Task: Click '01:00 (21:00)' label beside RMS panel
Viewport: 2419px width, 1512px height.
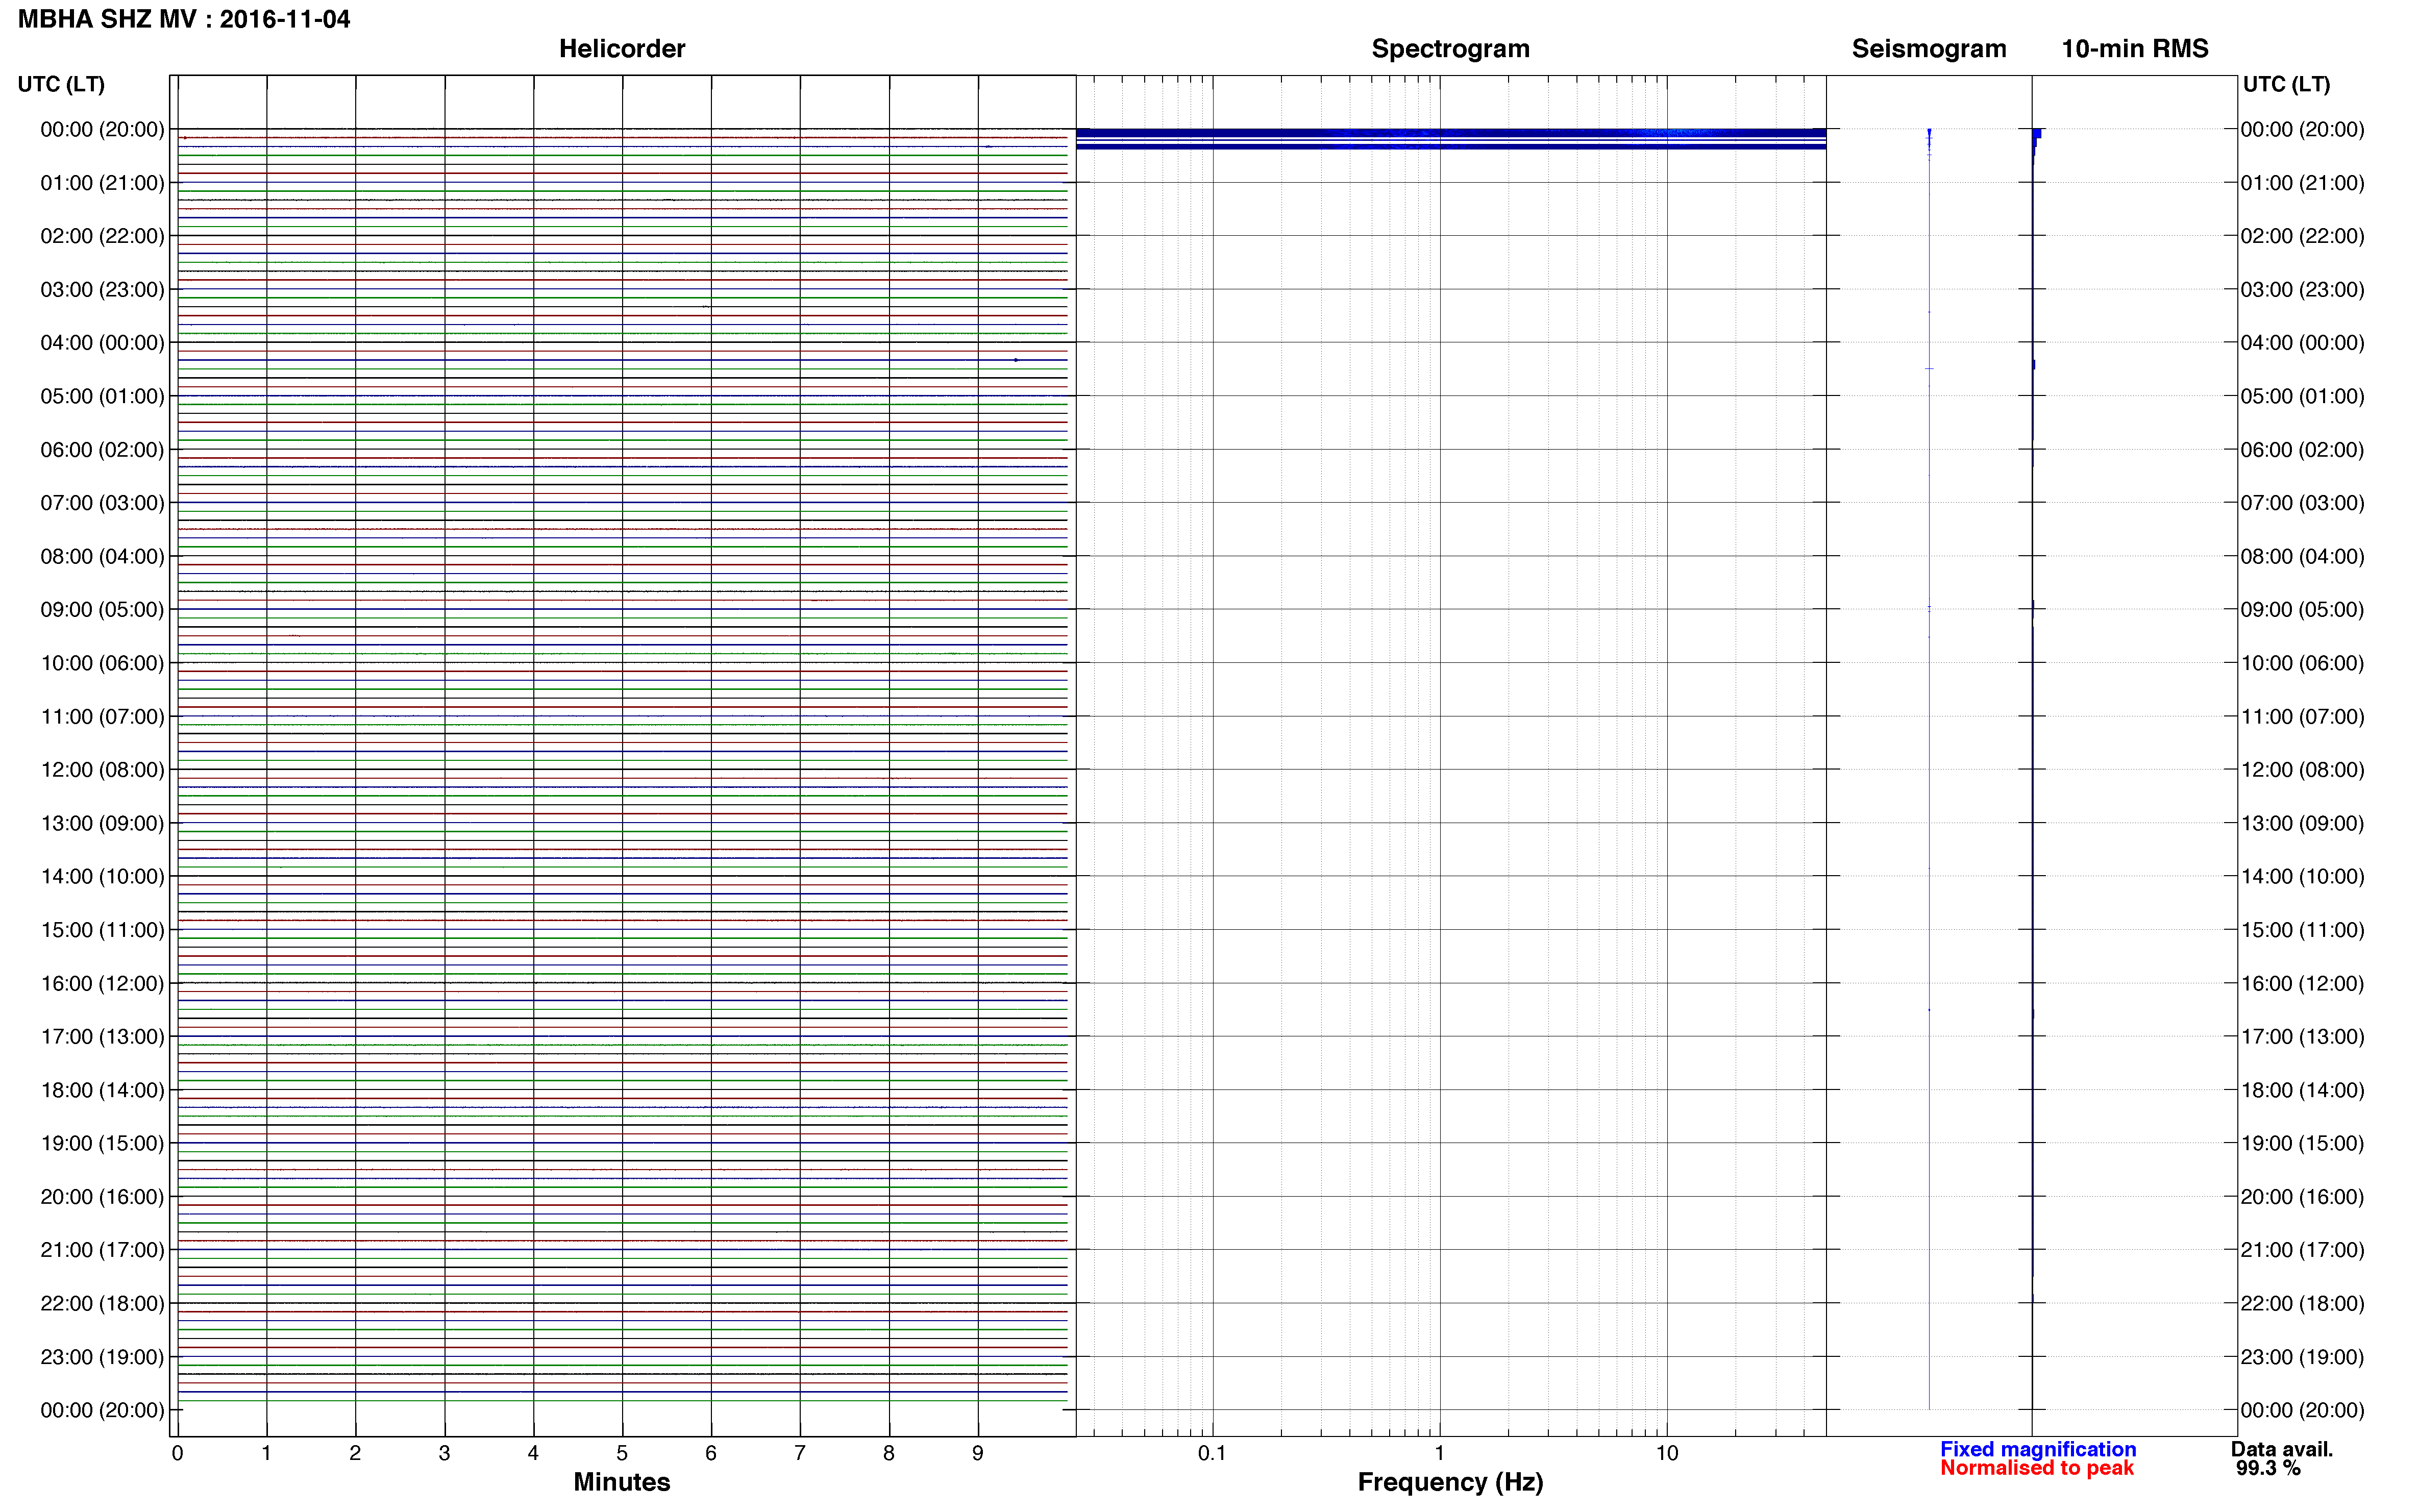Action: (x=2302, y=183)
